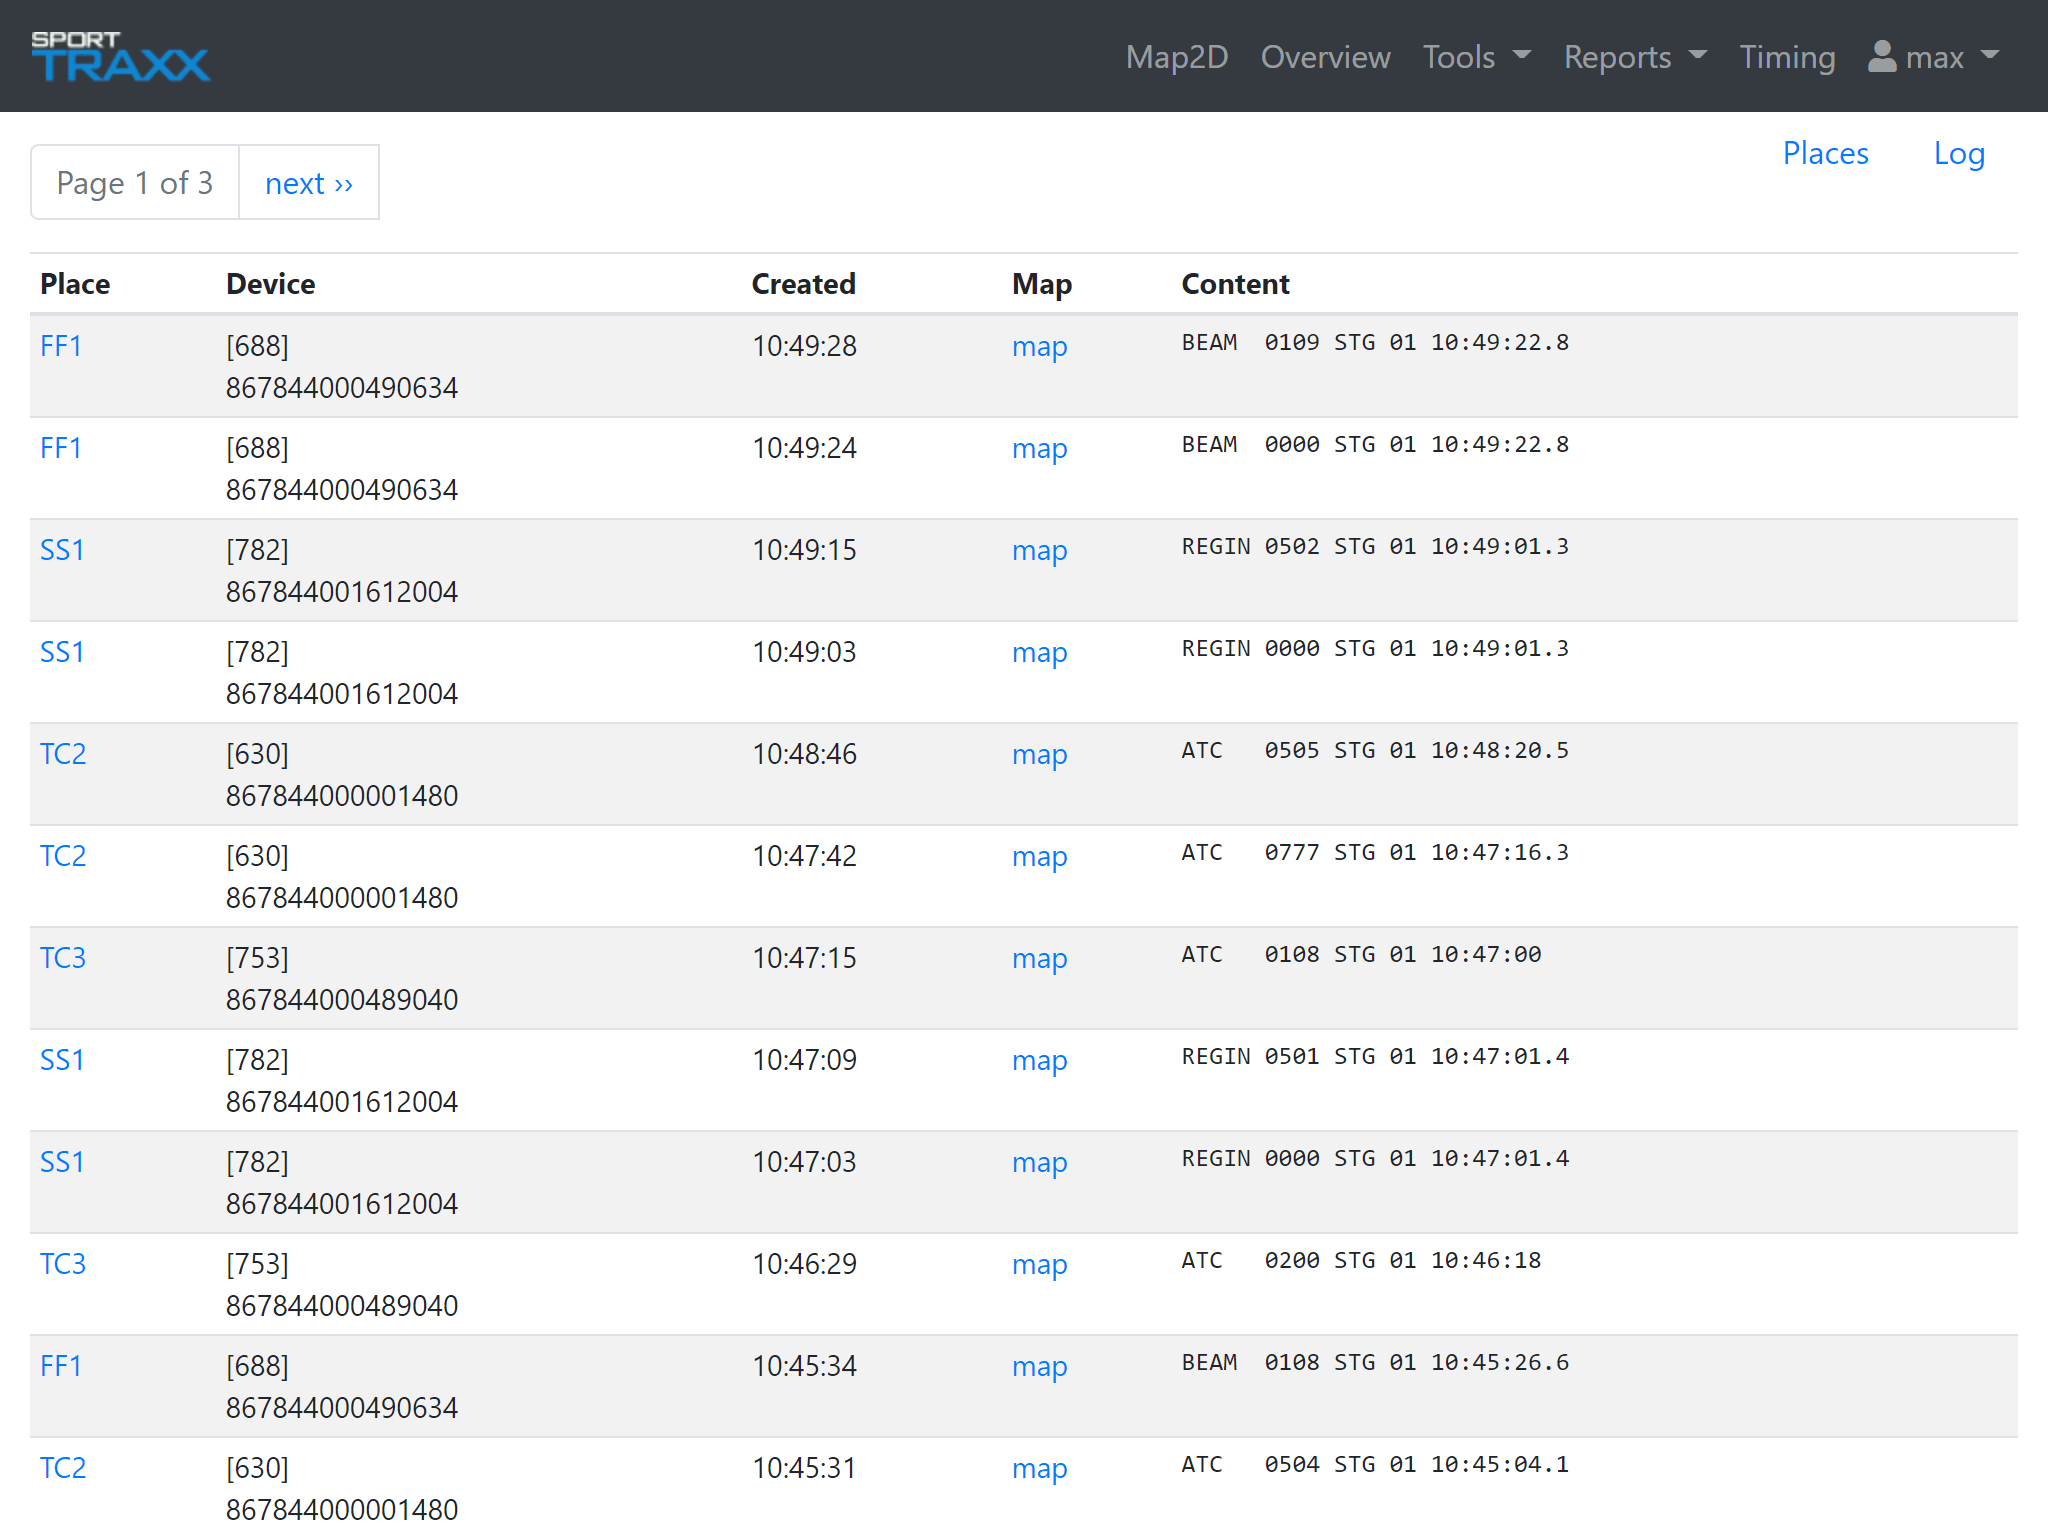Open place TC3 in the 10:47:15 row
2048x1536 pixels.
click(62, 958)
